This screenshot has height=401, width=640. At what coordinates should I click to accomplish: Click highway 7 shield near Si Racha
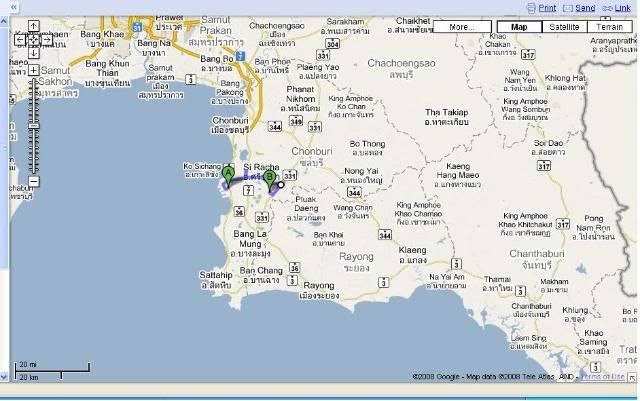pyautogui.click(x=248, y=191)
